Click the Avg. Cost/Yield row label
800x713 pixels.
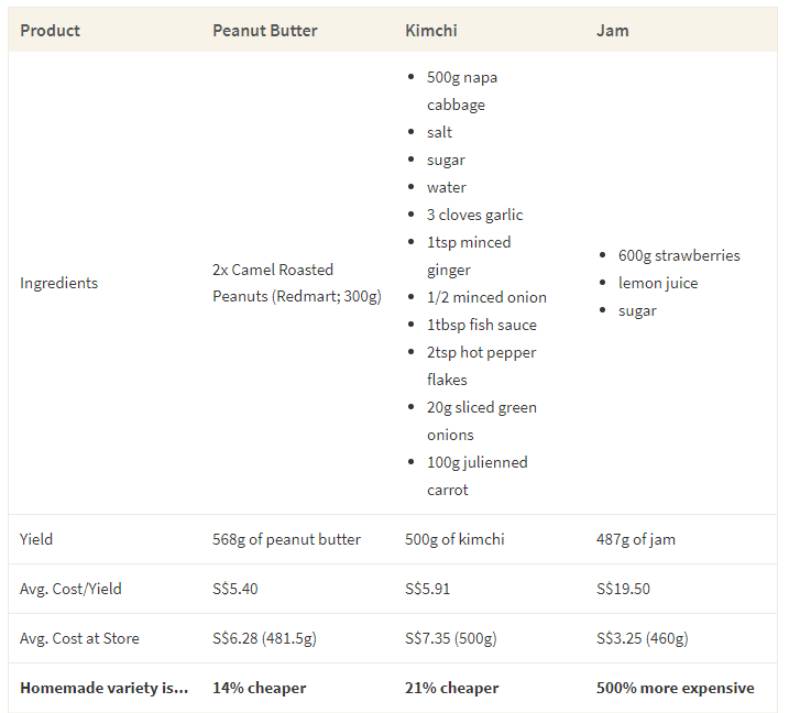70,589
